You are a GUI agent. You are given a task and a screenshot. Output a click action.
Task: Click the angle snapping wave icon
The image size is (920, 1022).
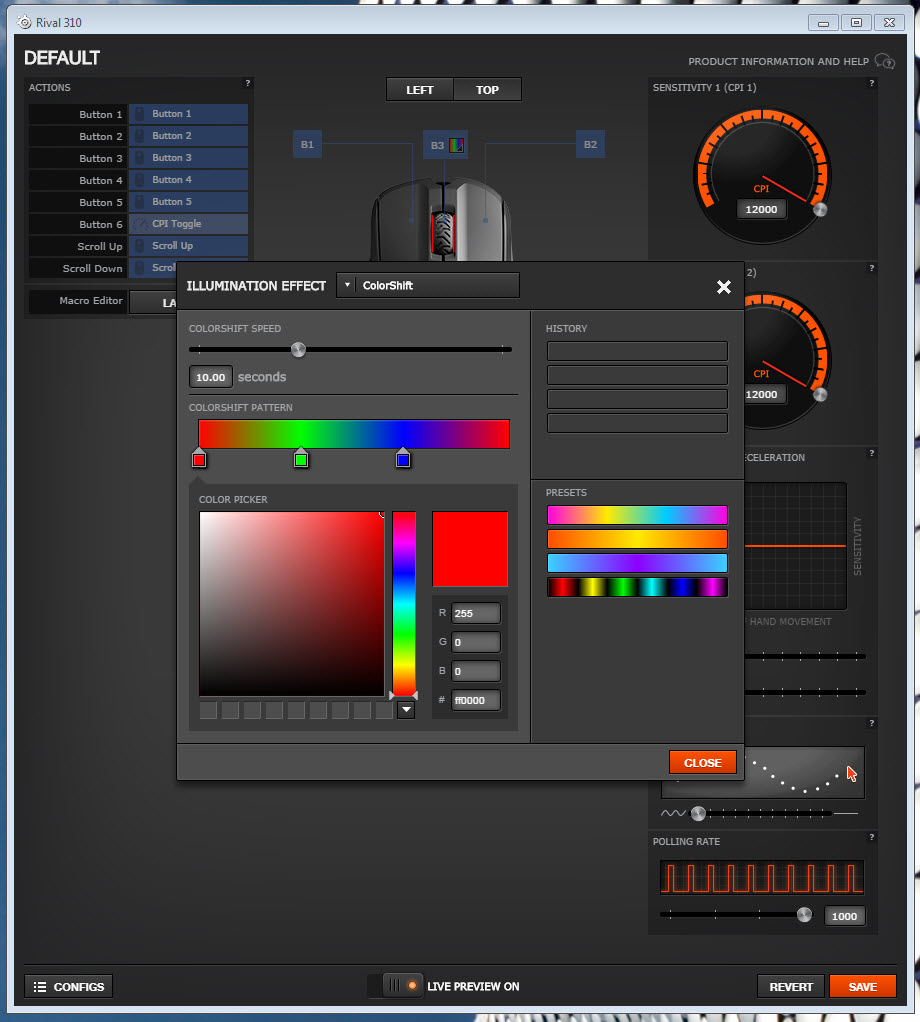click(x=673, y=813)
